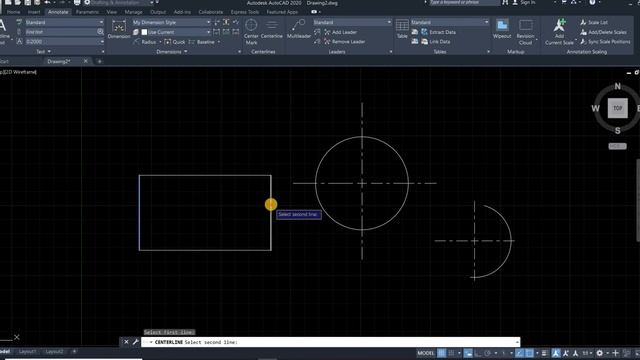640x360 pixels.
Task: Switch to the Output ribbon tab
Action: [x=158, y=12]
